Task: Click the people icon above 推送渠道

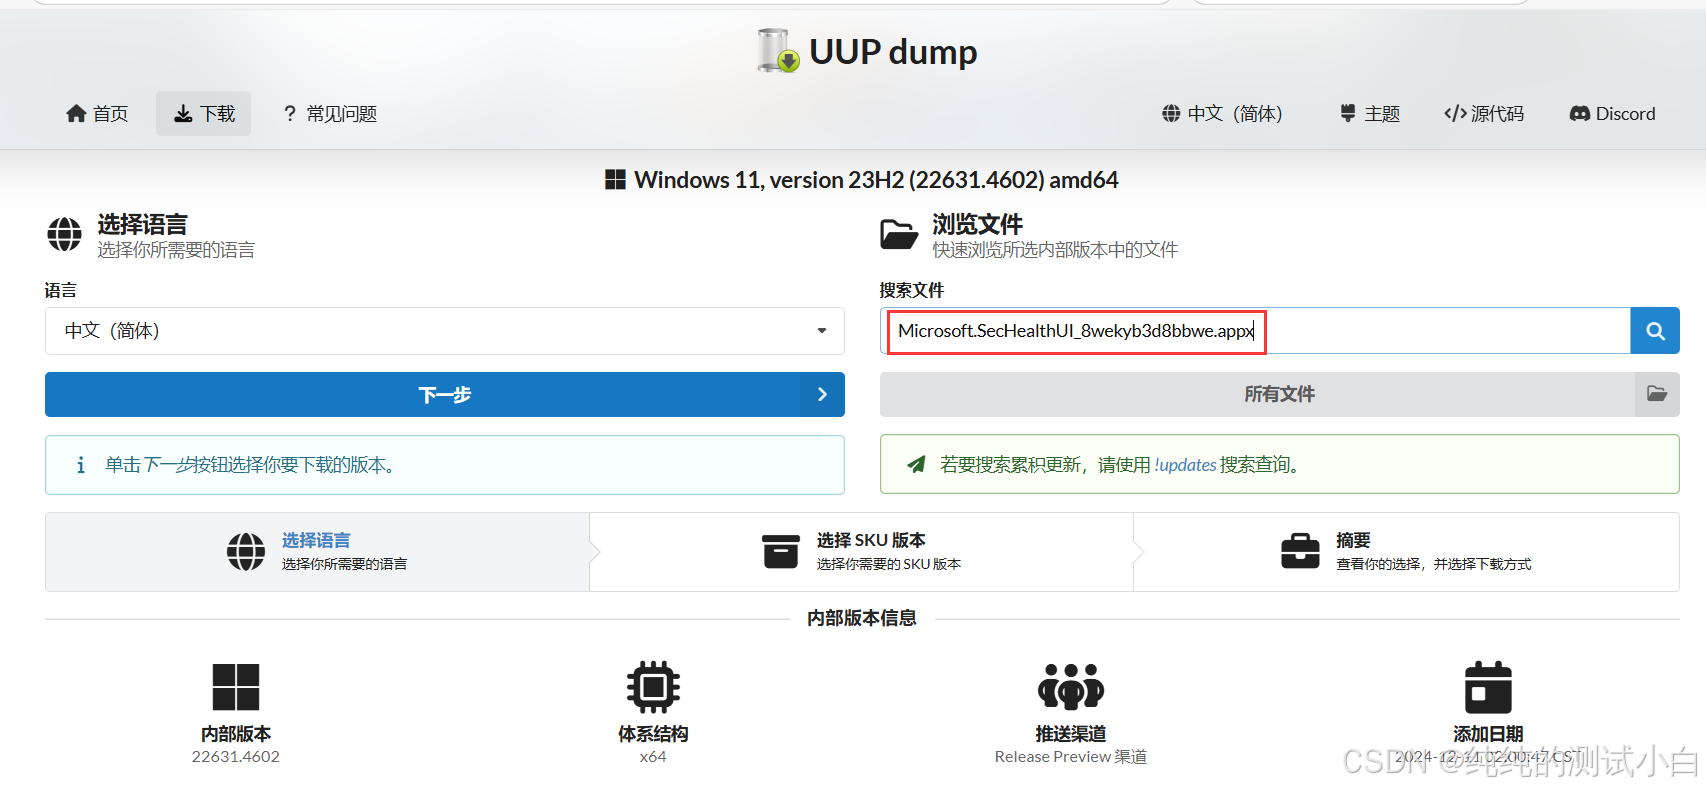Action: click(x=1071, y=687)
